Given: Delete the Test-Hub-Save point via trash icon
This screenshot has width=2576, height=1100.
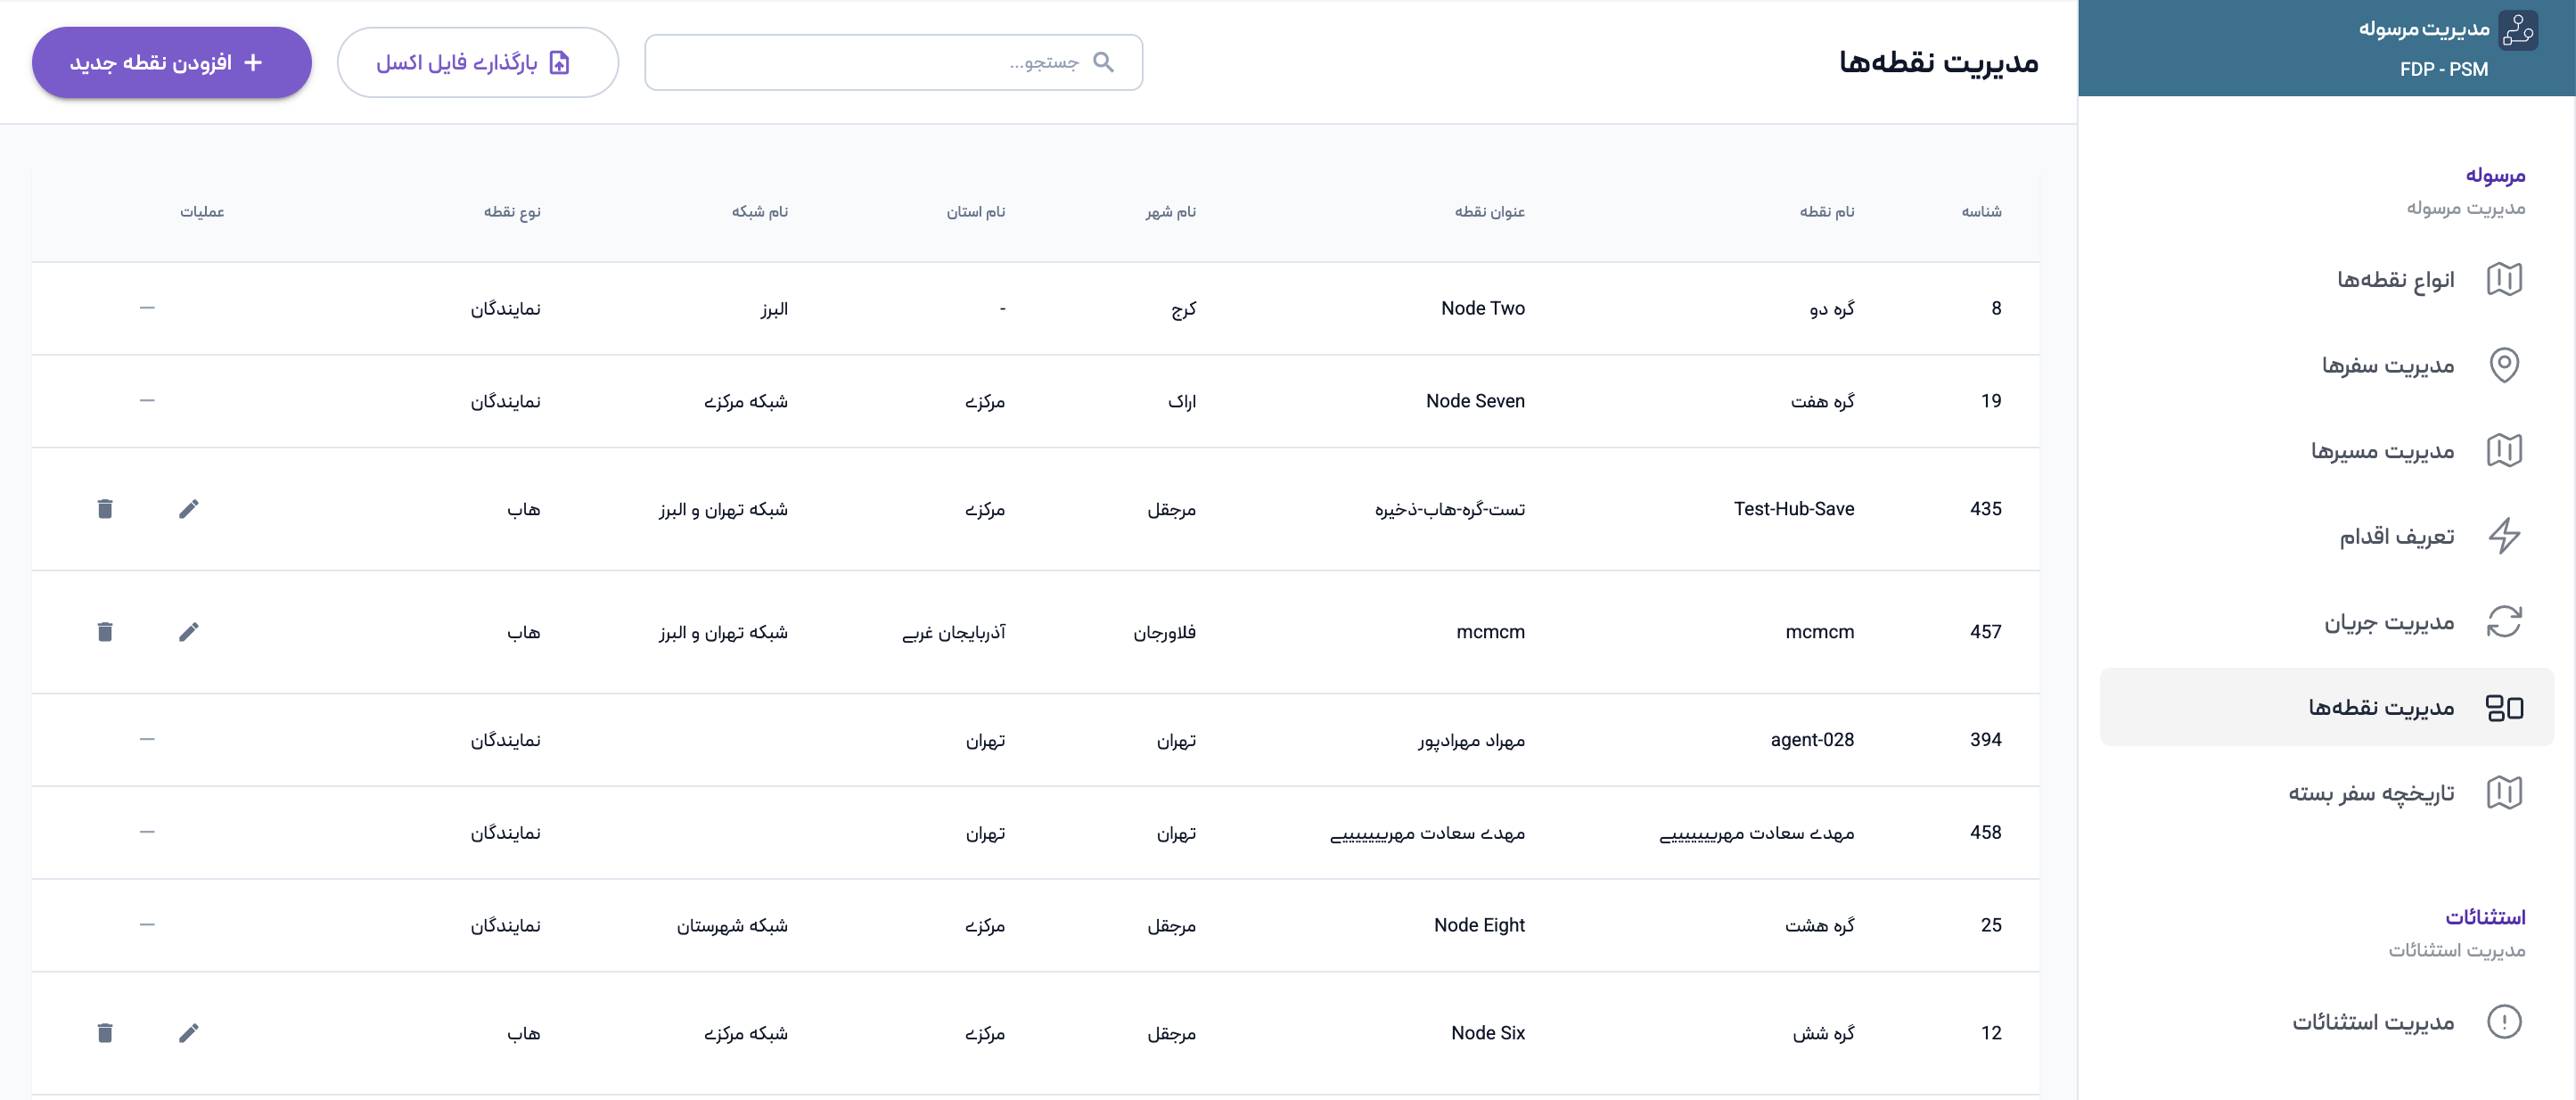Looking at the screenshot, I should pyautogui.click(x=105, y=509).
